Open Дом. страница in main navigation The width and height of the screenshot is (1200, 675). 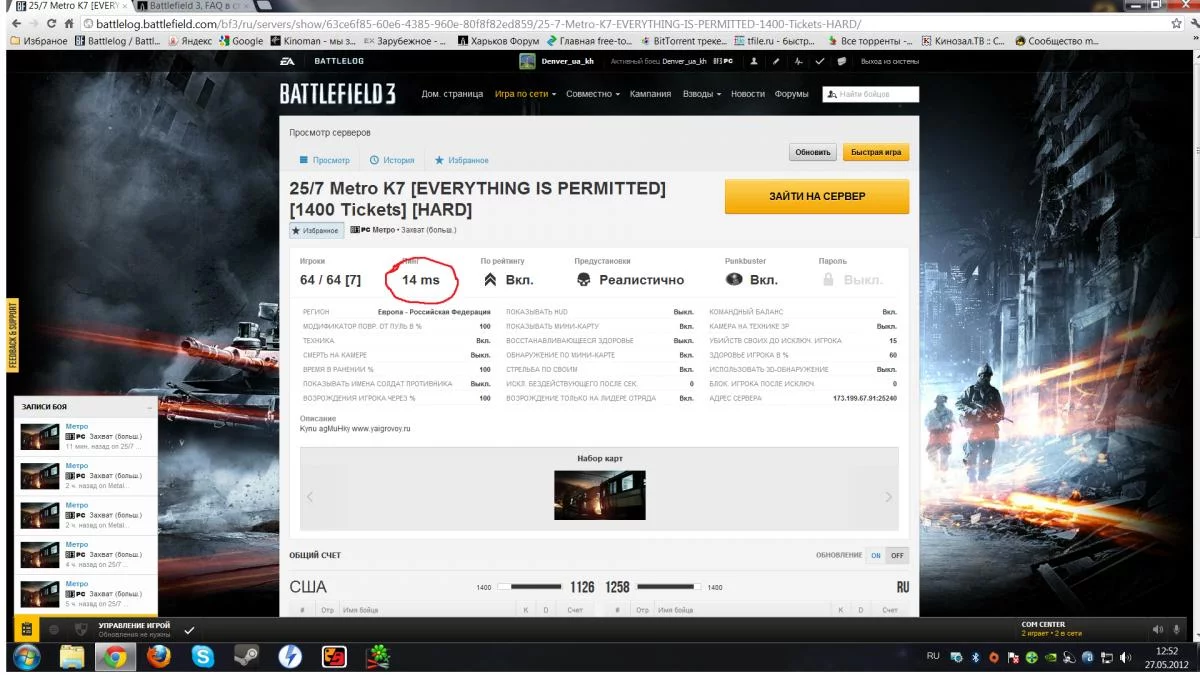coord(452,94)
